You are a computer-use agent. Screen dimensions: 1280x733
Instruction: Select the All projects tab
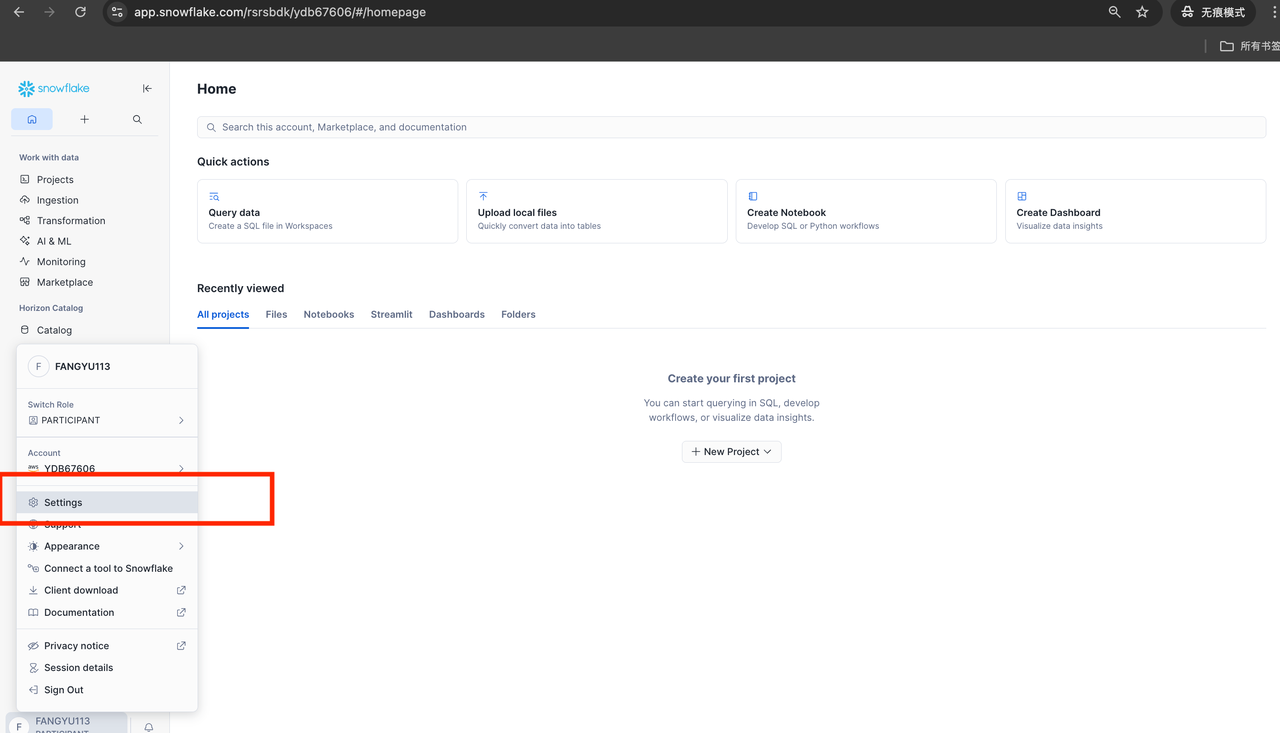tap(223, 314)
